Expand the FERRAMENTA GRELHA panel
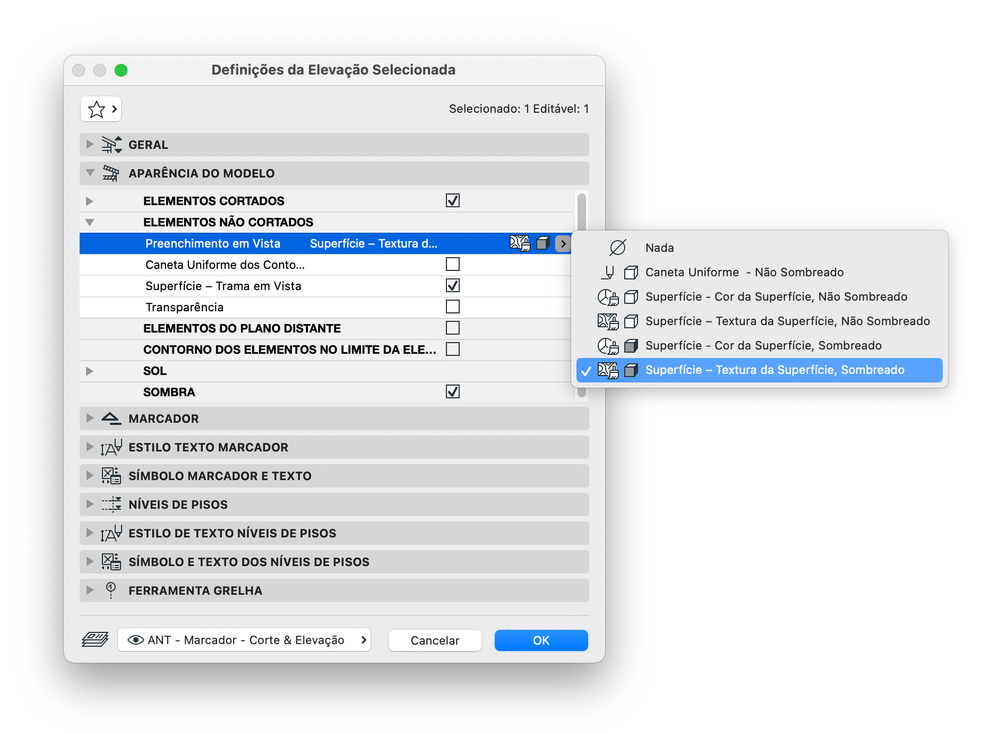 90,590
